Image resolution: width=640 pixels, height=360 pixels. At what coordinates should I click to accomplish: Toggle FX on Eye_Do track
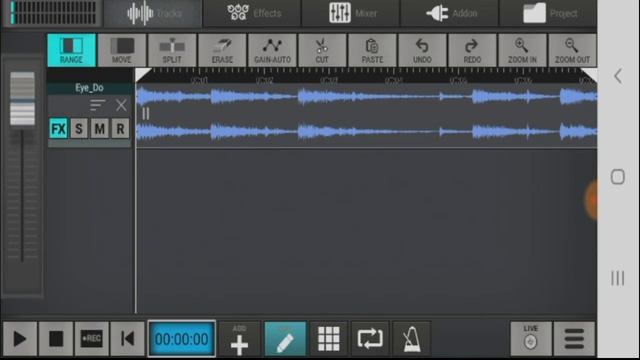(58, 129)
